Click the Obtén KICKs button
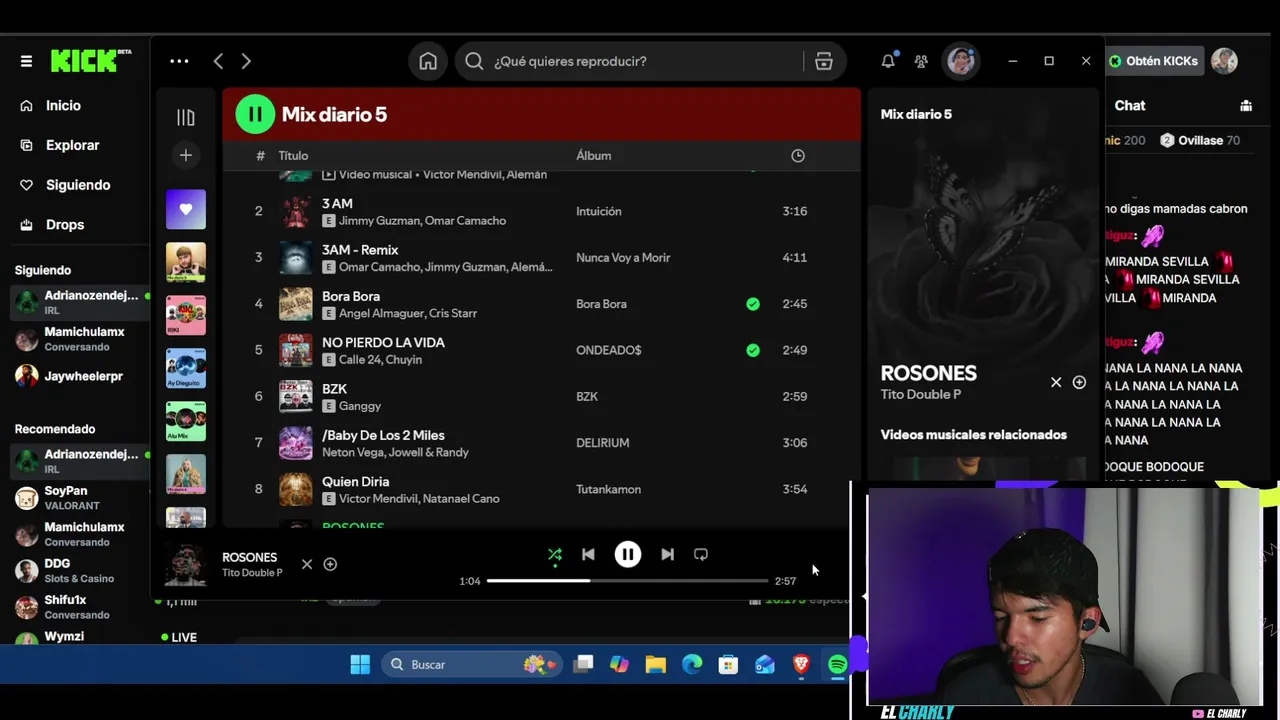 (1154, 61)
